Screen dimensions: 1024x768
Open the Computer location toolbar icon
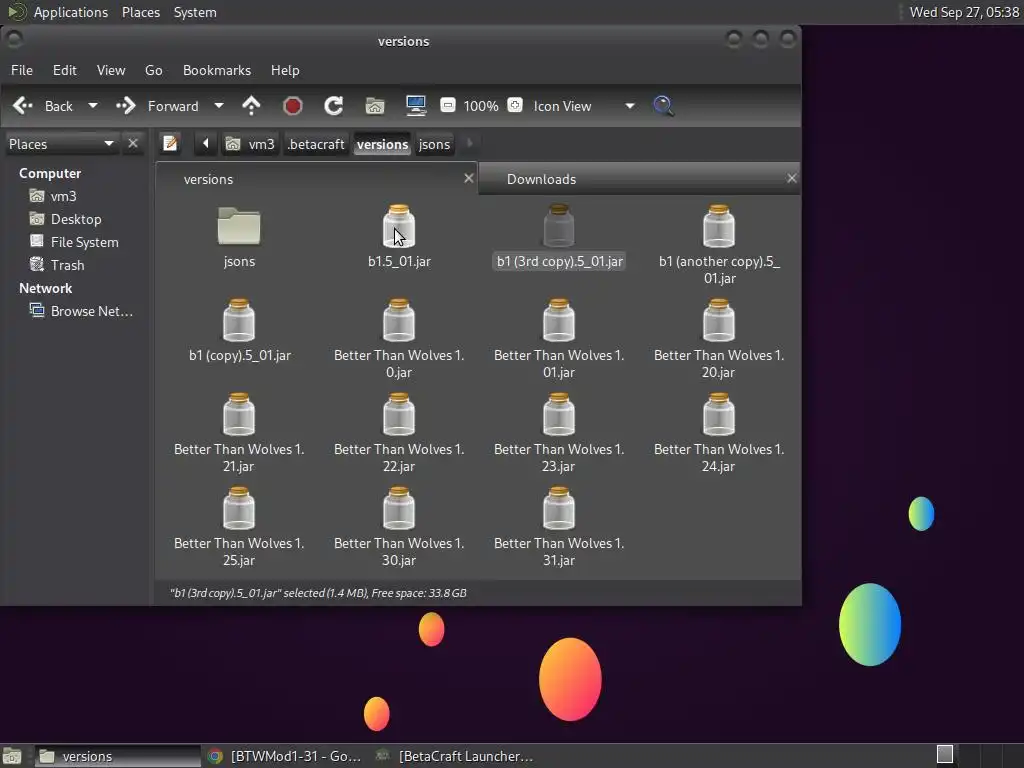click(x=416, y=106)
